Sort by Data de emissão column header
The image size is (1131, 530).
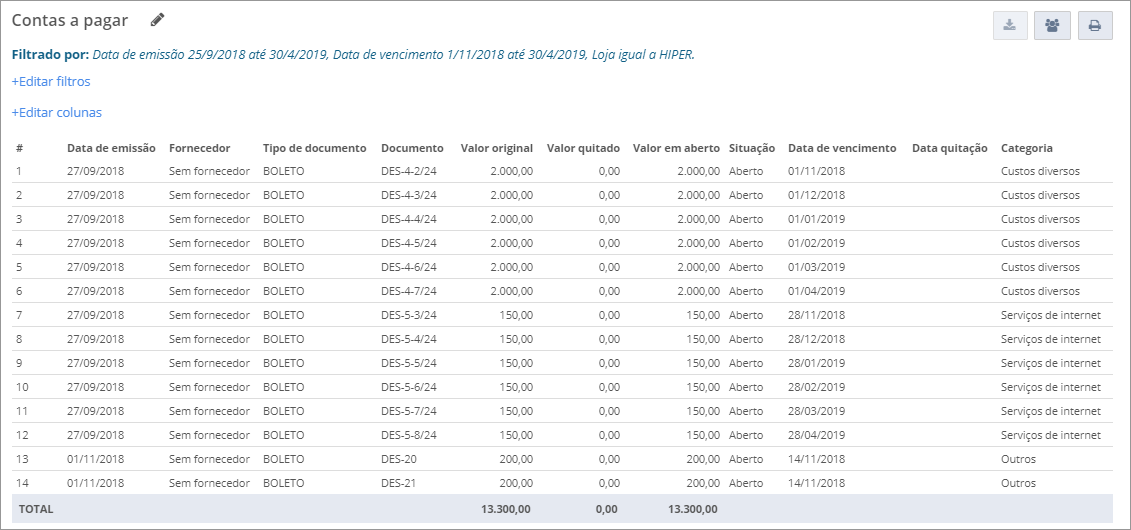click(x=111, y=148)
